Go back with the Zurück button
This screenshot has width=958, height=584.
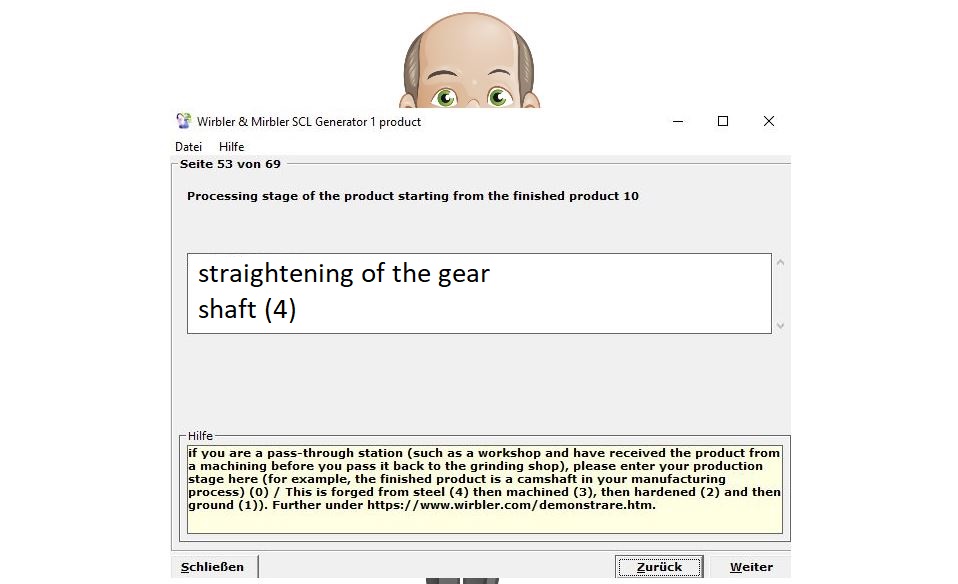pyautogui.click(x=659, y=567)
